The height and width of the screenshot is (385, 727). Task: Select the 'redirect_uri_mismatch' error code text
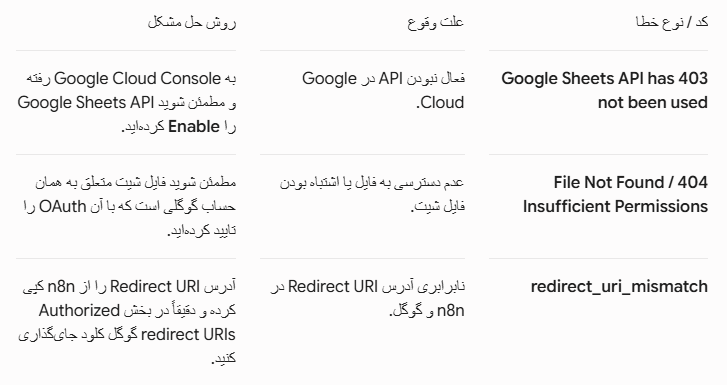pos(619,287)
